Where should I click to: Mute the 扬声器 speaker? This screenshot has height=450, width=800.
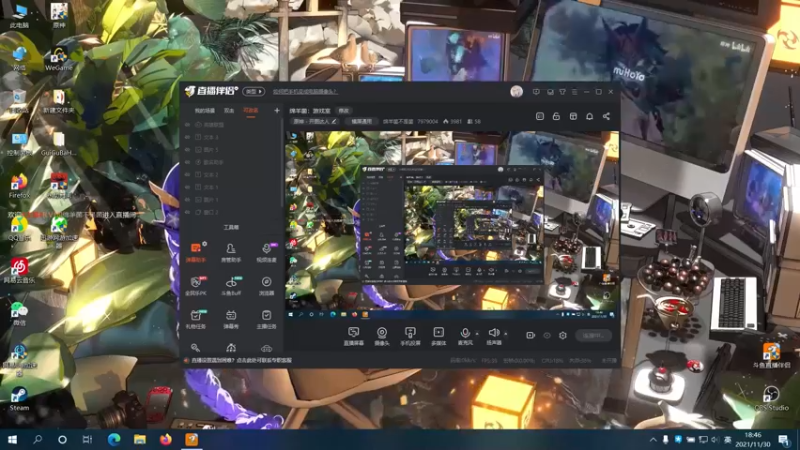point(493,336)
